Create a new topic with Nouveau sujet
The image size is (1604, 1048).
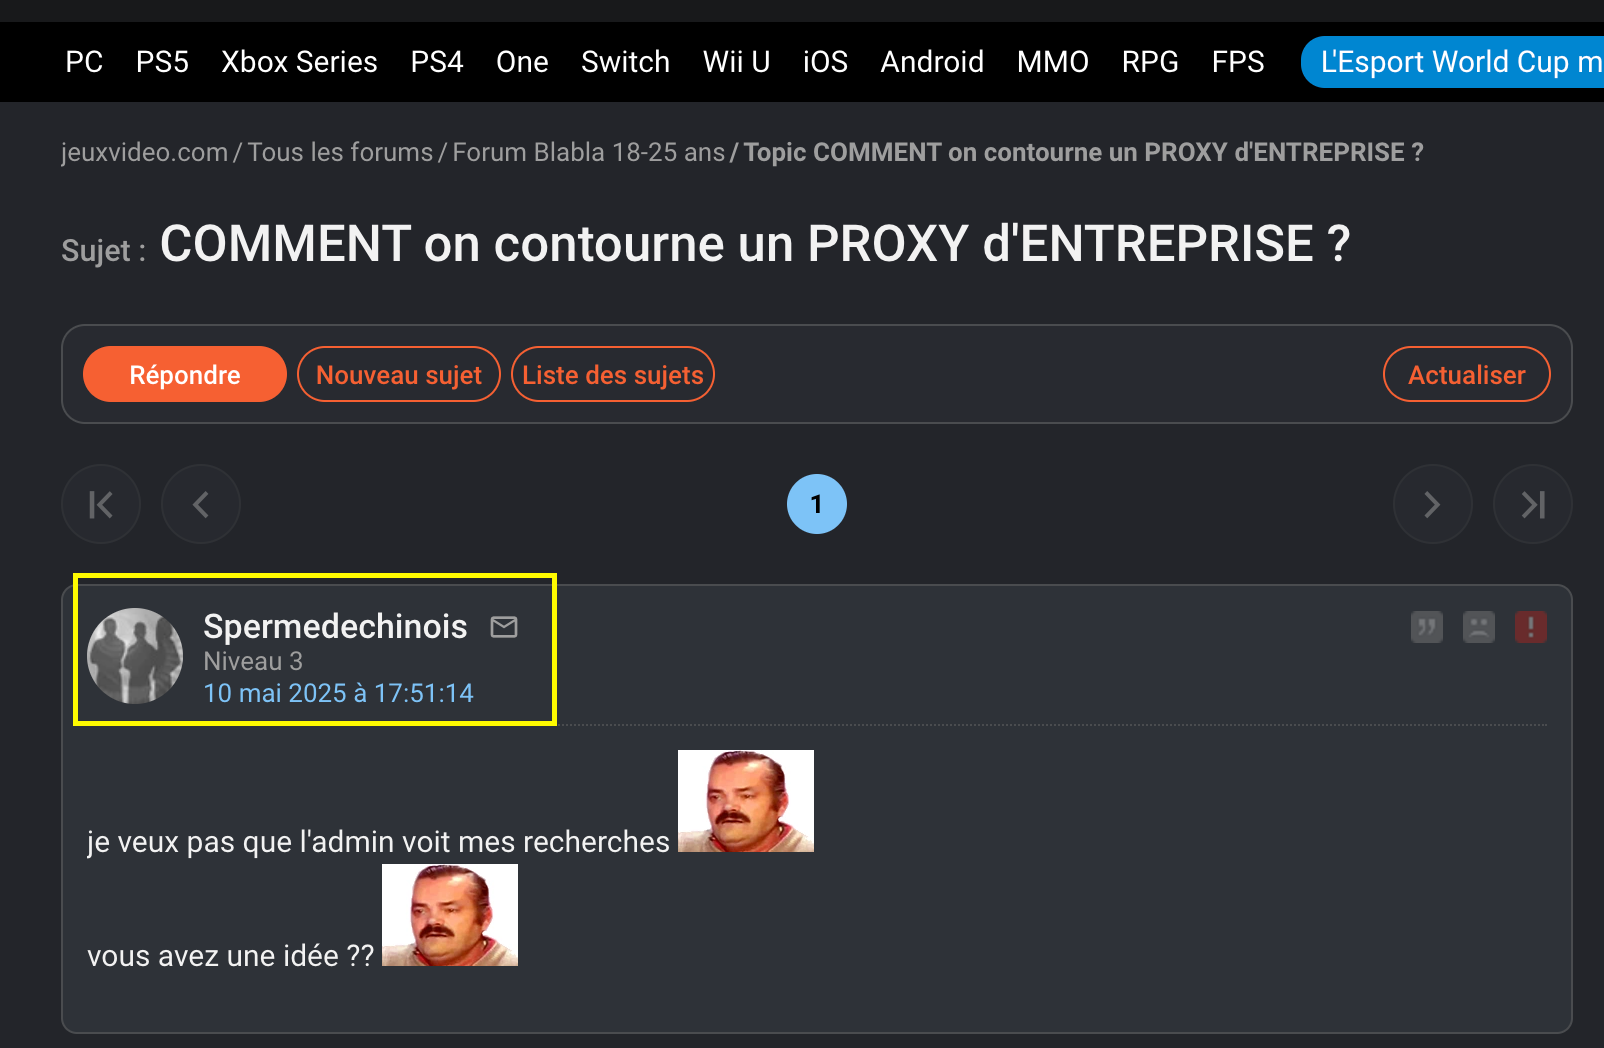coord(399,374)
